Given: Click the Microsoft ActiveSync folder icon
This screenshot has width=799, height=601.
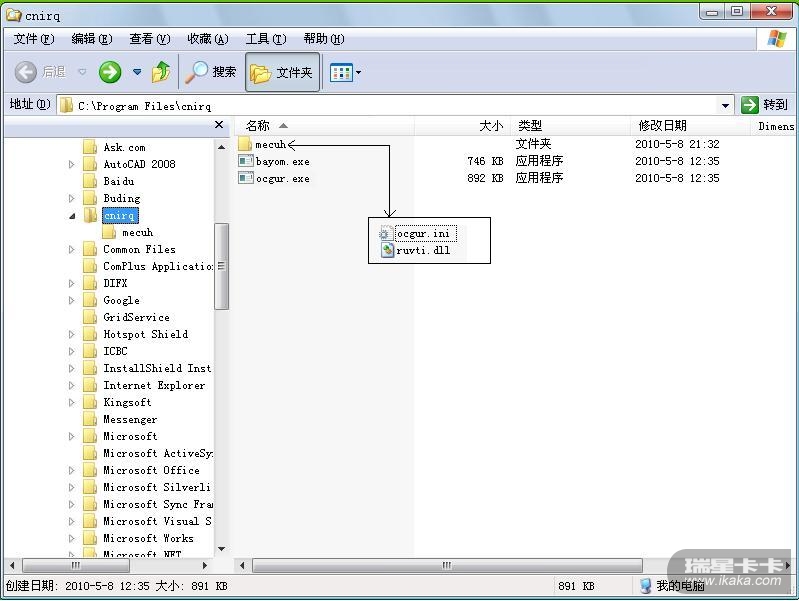Looking at the screenshot, I should [90, 453].
